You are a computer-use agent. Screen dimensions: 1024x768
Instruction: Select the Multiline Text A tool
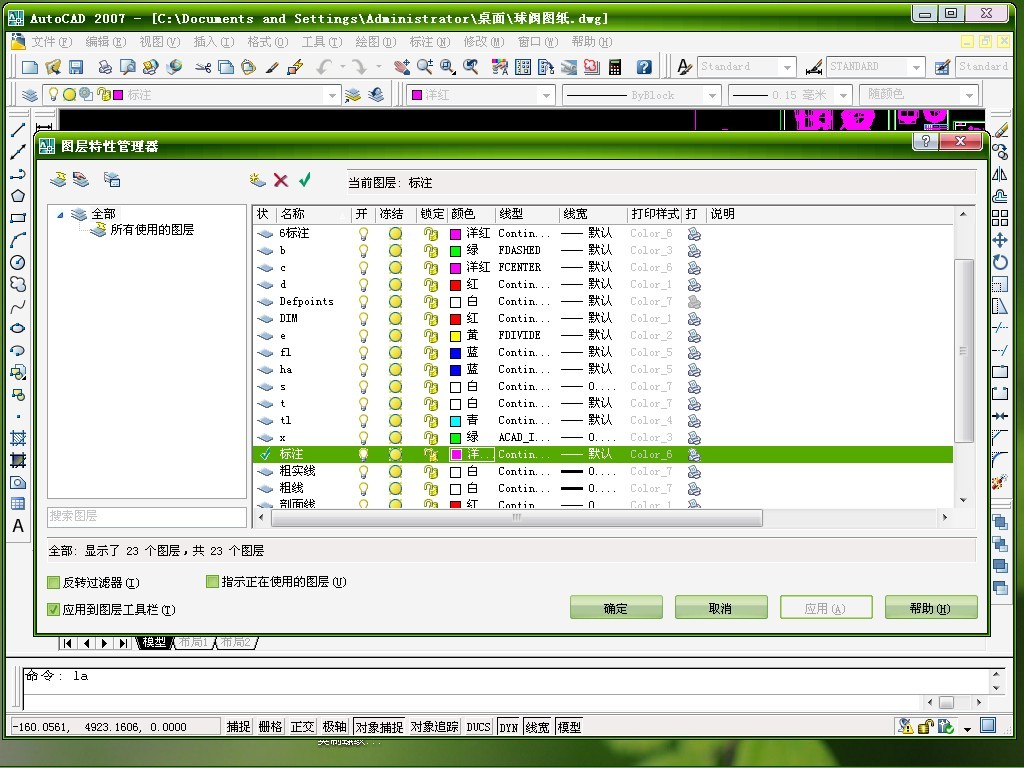[x=18, y=526]
